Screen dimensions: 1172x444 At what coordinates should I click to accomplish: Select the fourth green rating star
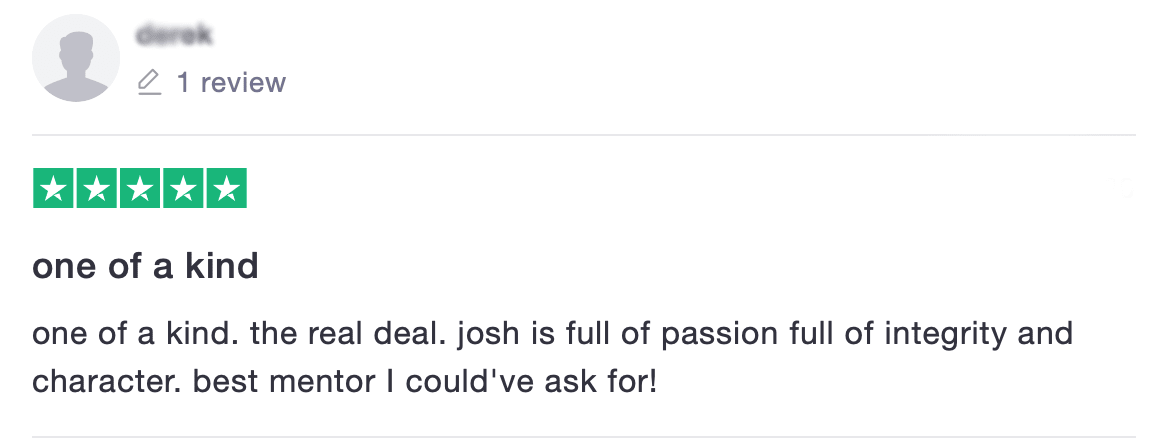click(183, 189)
